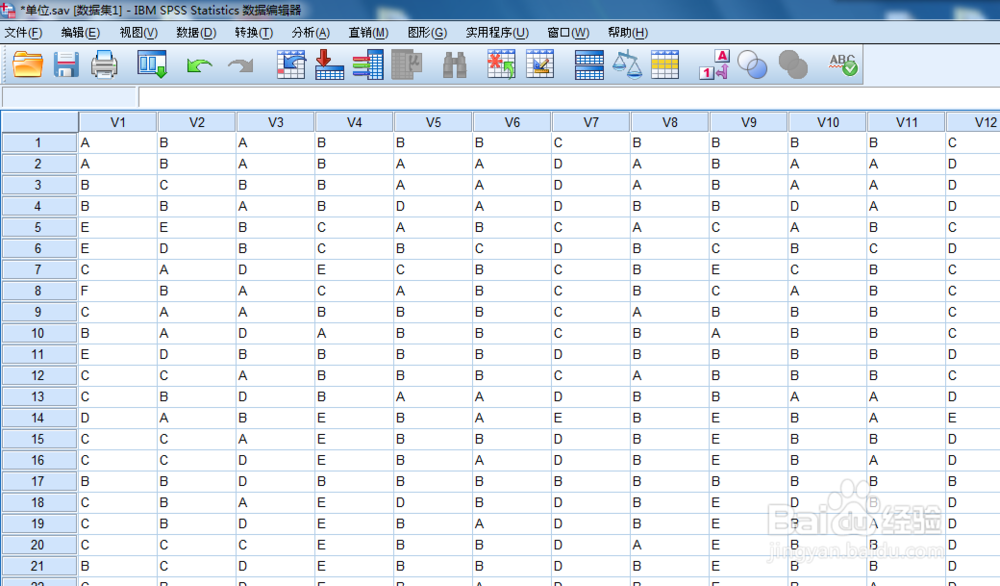The image size is (1000, 586).
Task: Click cell E in V2 row 5
Action: tap(197, 228)
